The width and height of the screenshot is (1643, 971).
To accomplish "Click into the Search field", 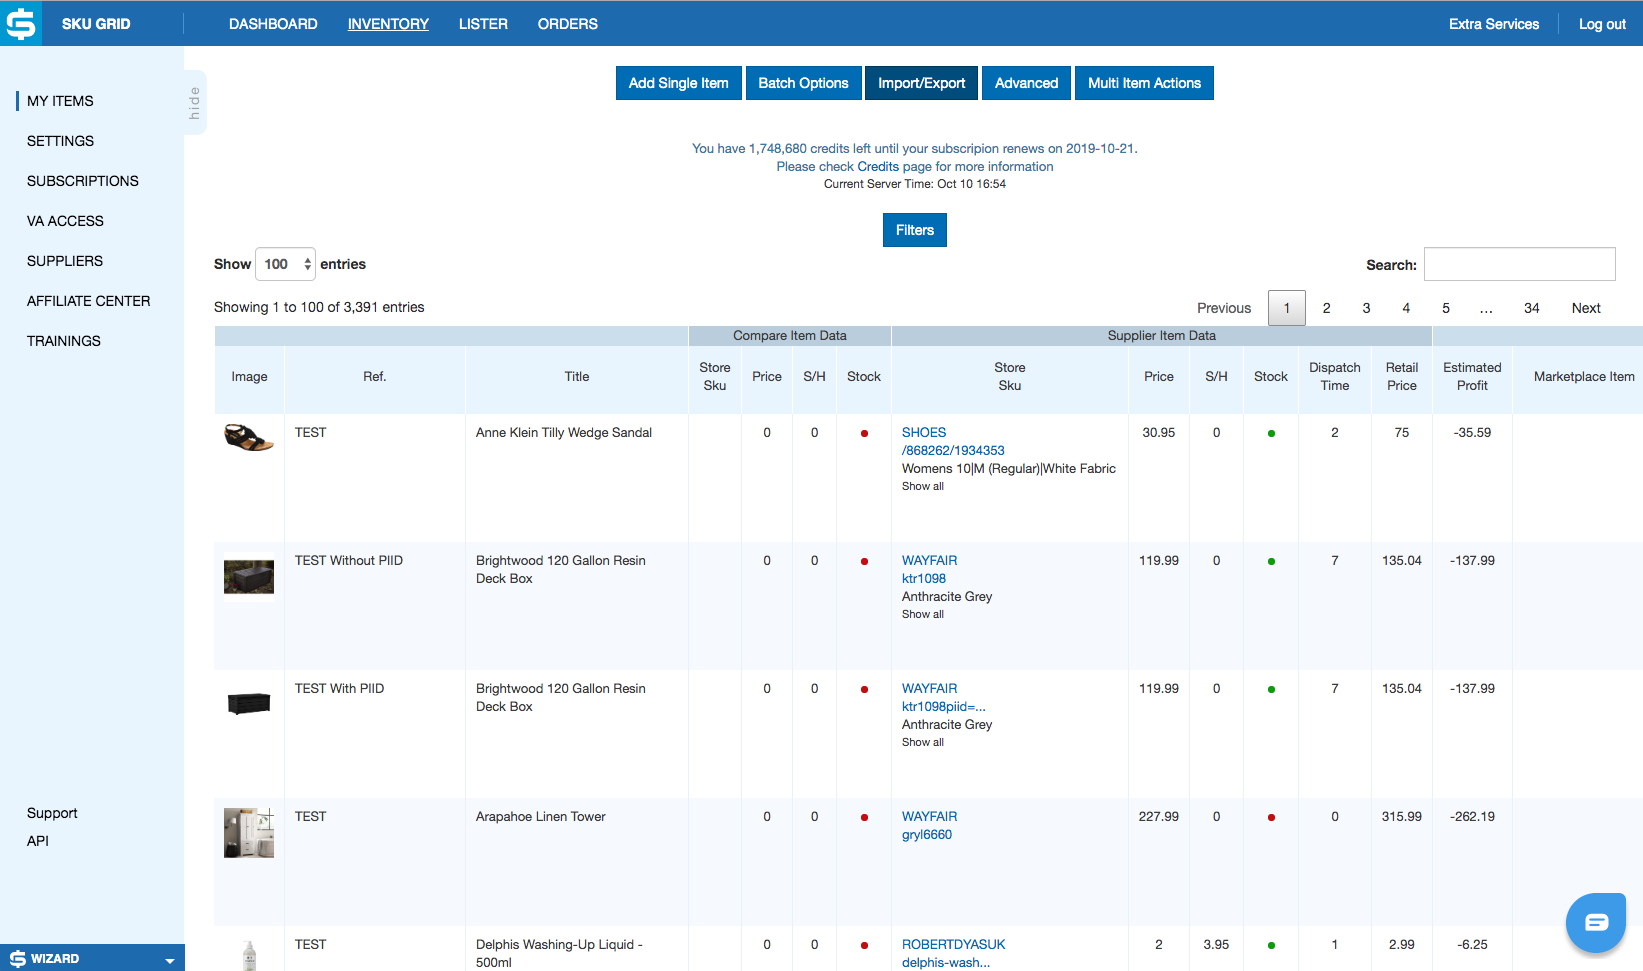I will point(1519,264).
